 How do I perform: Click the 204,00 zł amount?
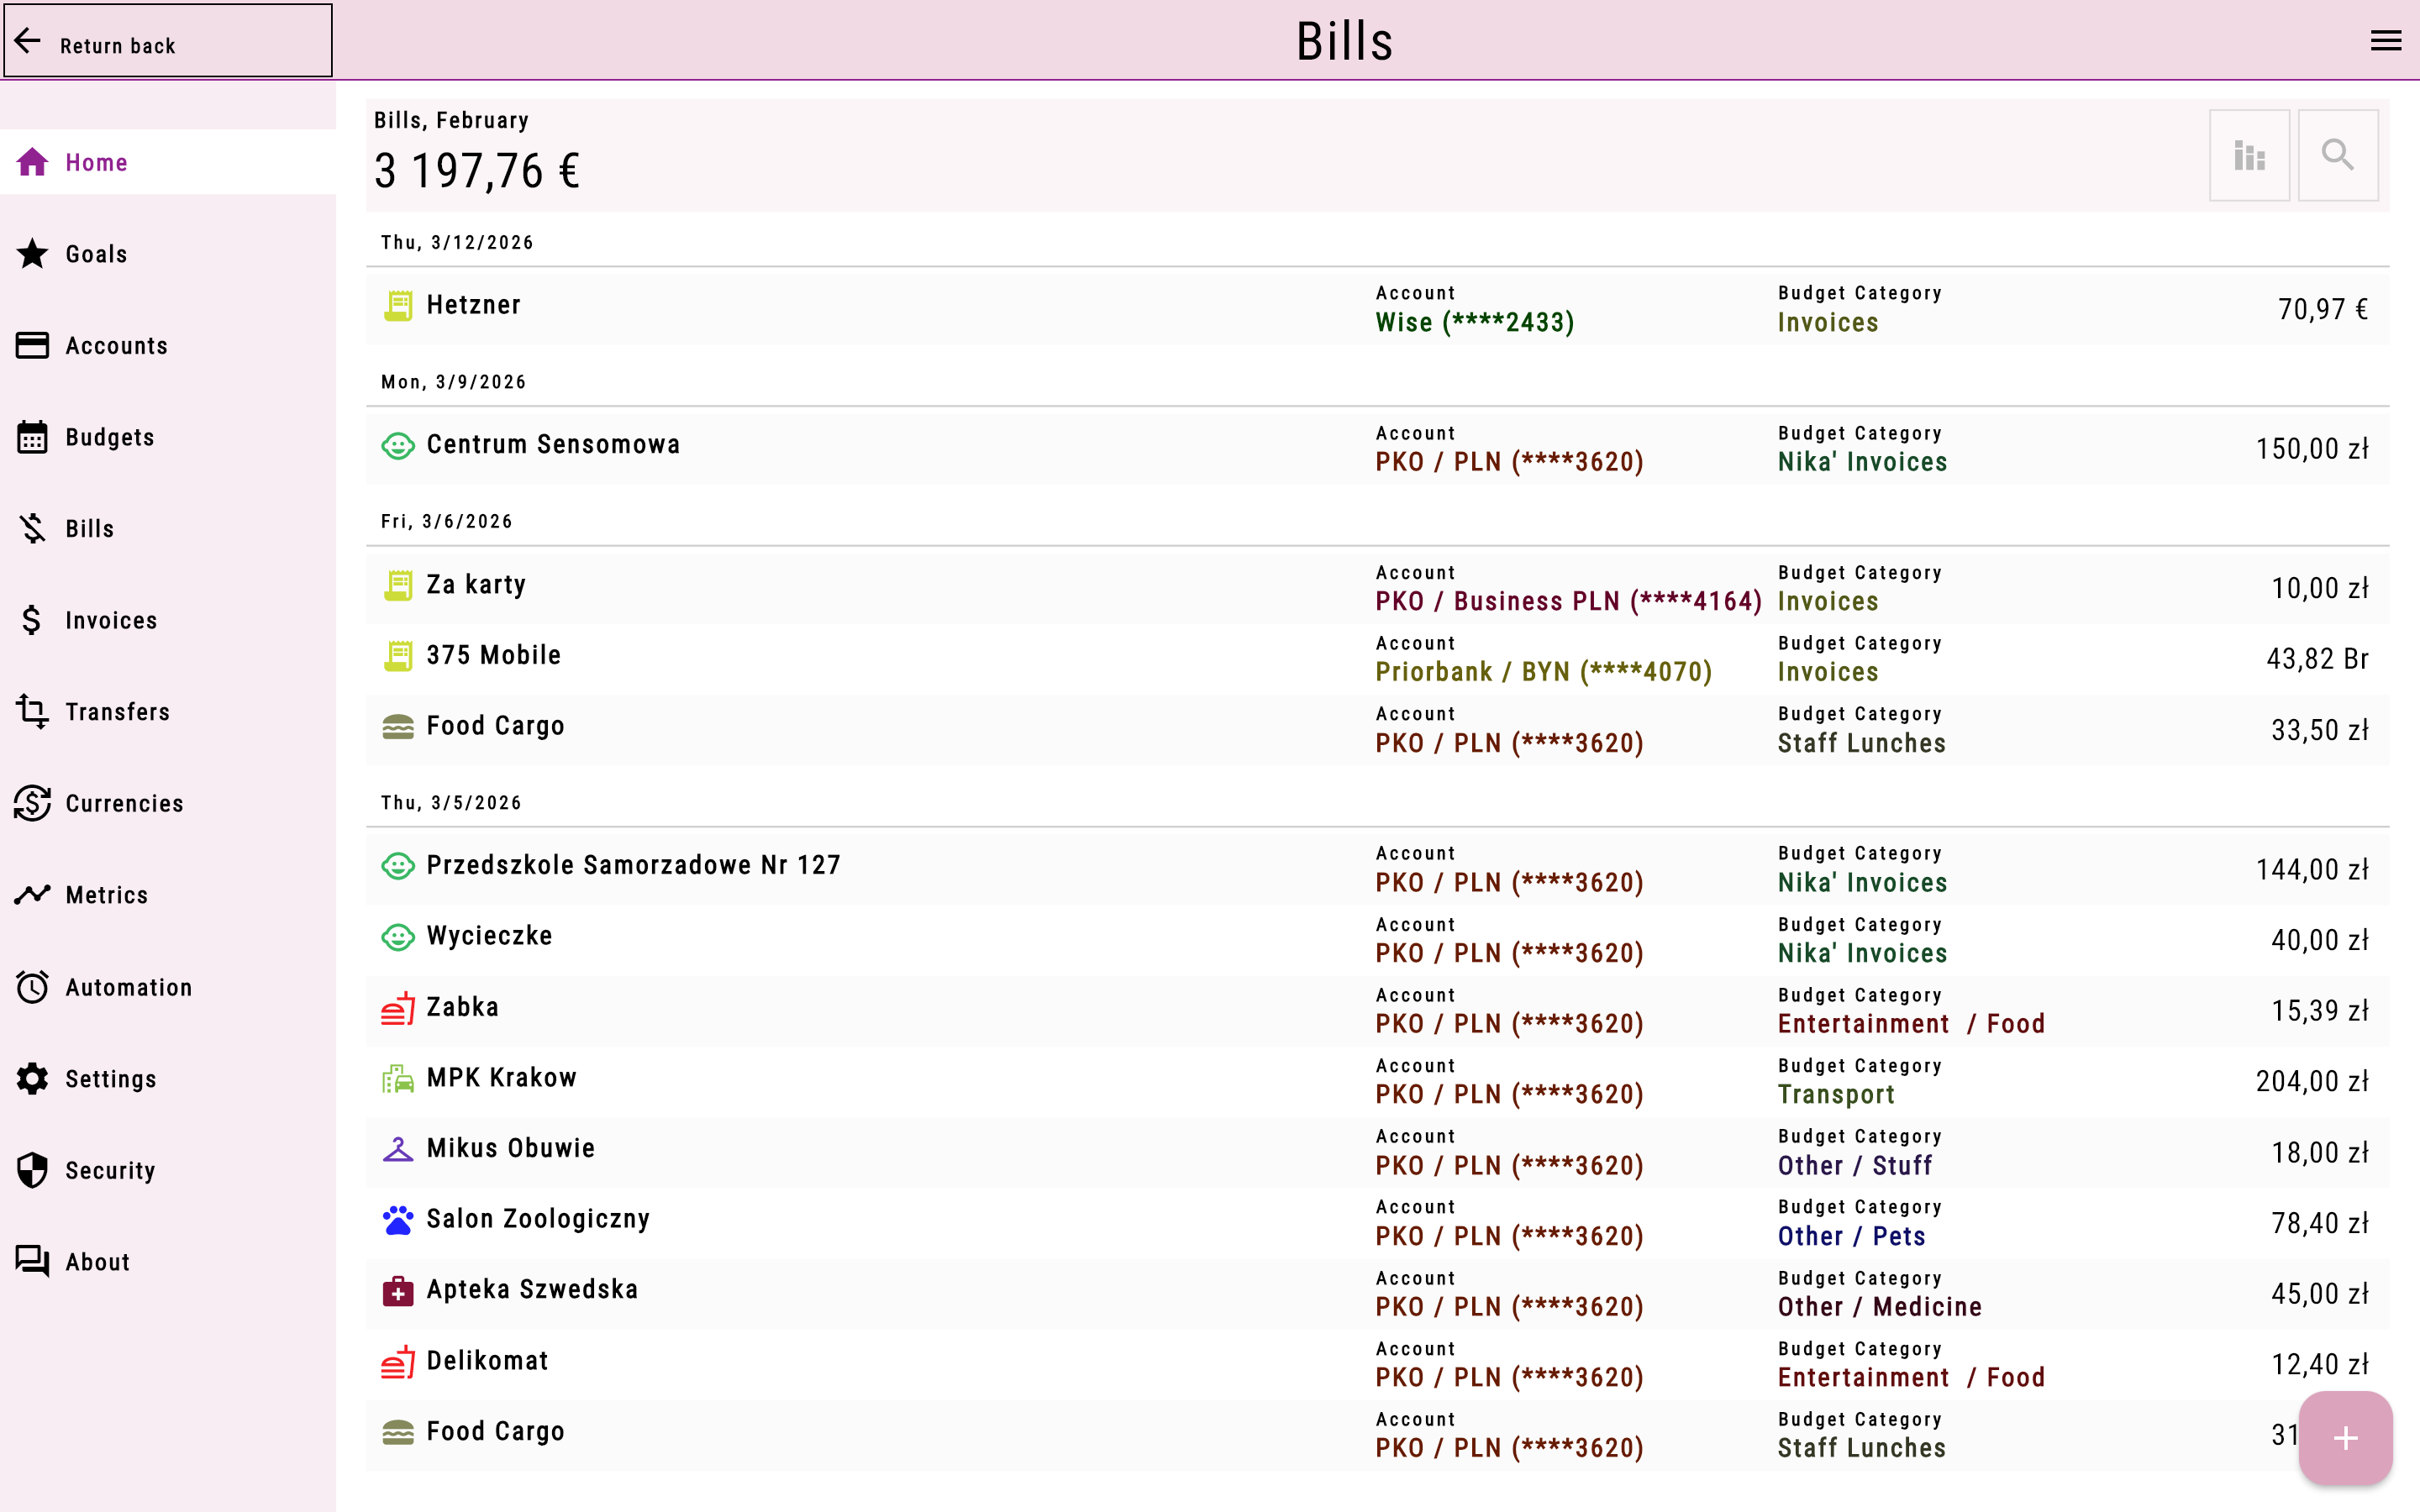point(2311,1081)
